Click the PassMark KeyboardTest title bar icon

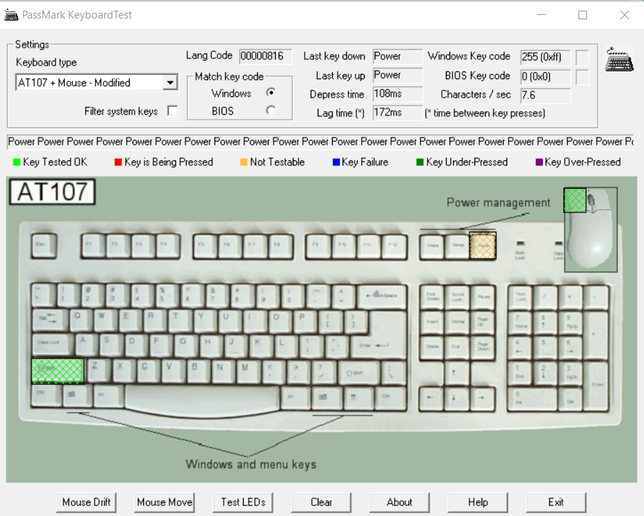click(x=11, y=15)
